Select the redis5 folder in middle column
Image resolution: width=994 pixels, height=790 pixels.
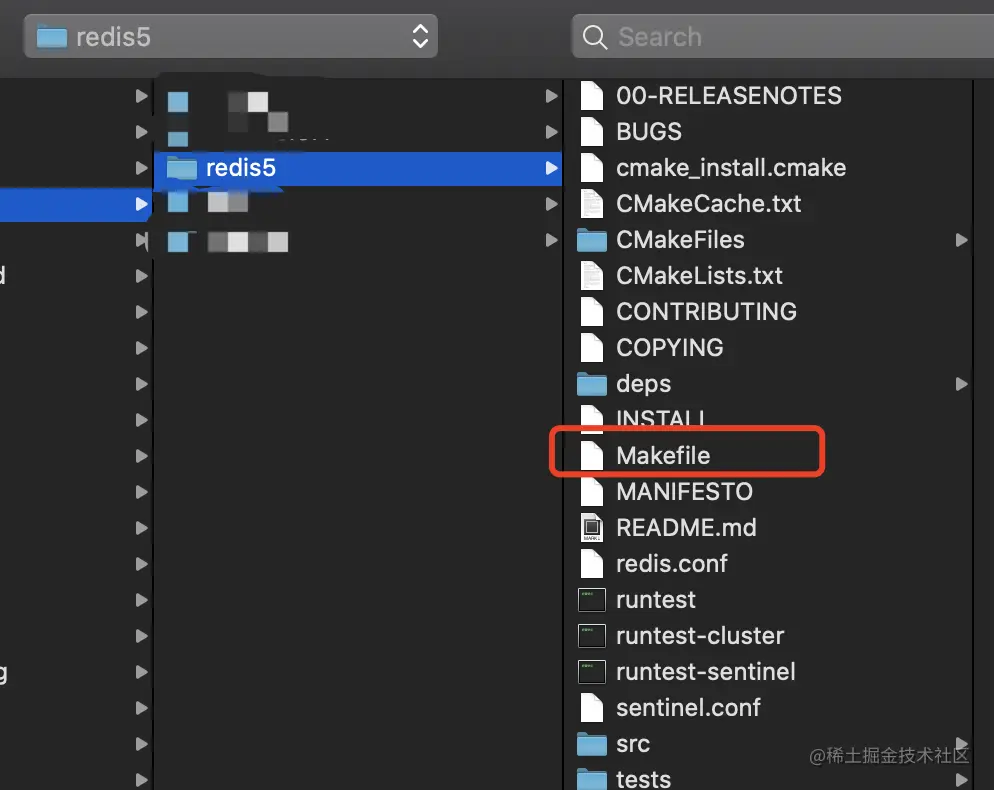358,168
